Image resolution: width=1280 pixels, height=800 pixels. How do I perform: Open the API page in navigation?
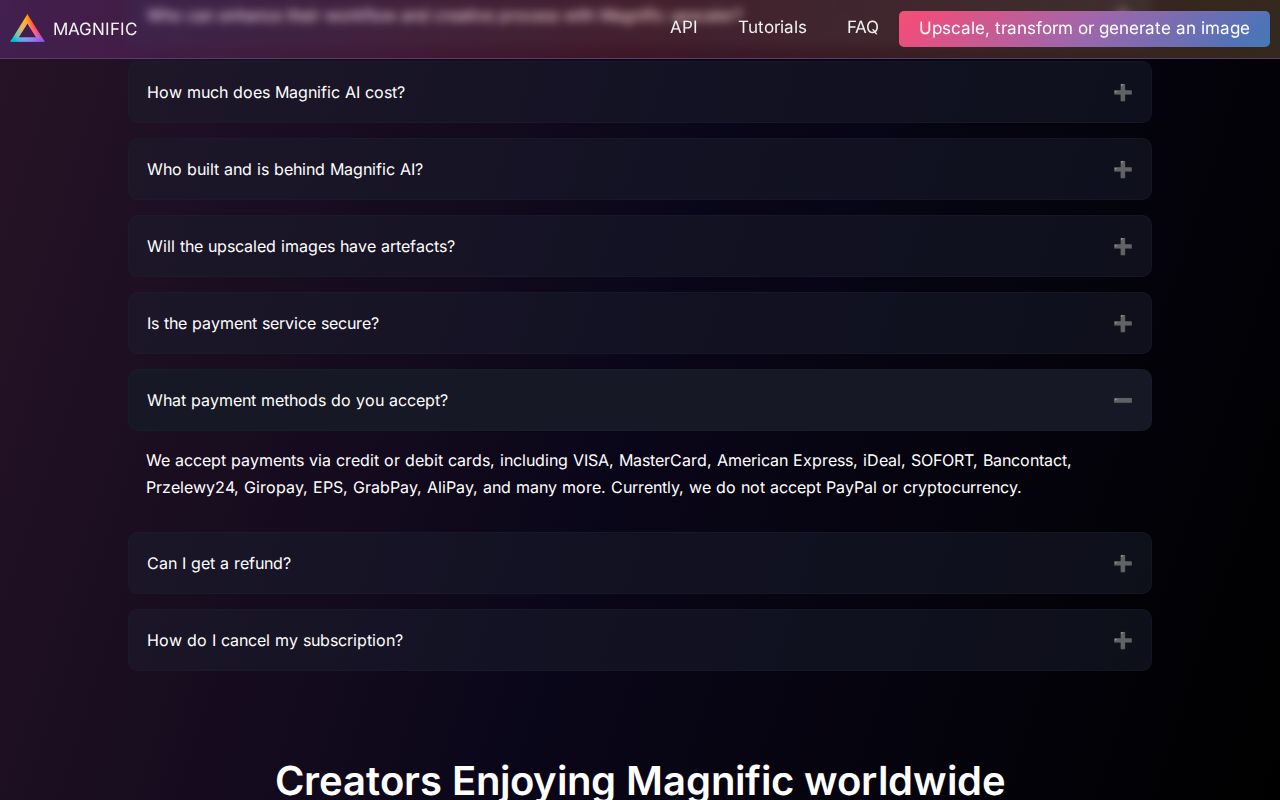pos(684,28)
